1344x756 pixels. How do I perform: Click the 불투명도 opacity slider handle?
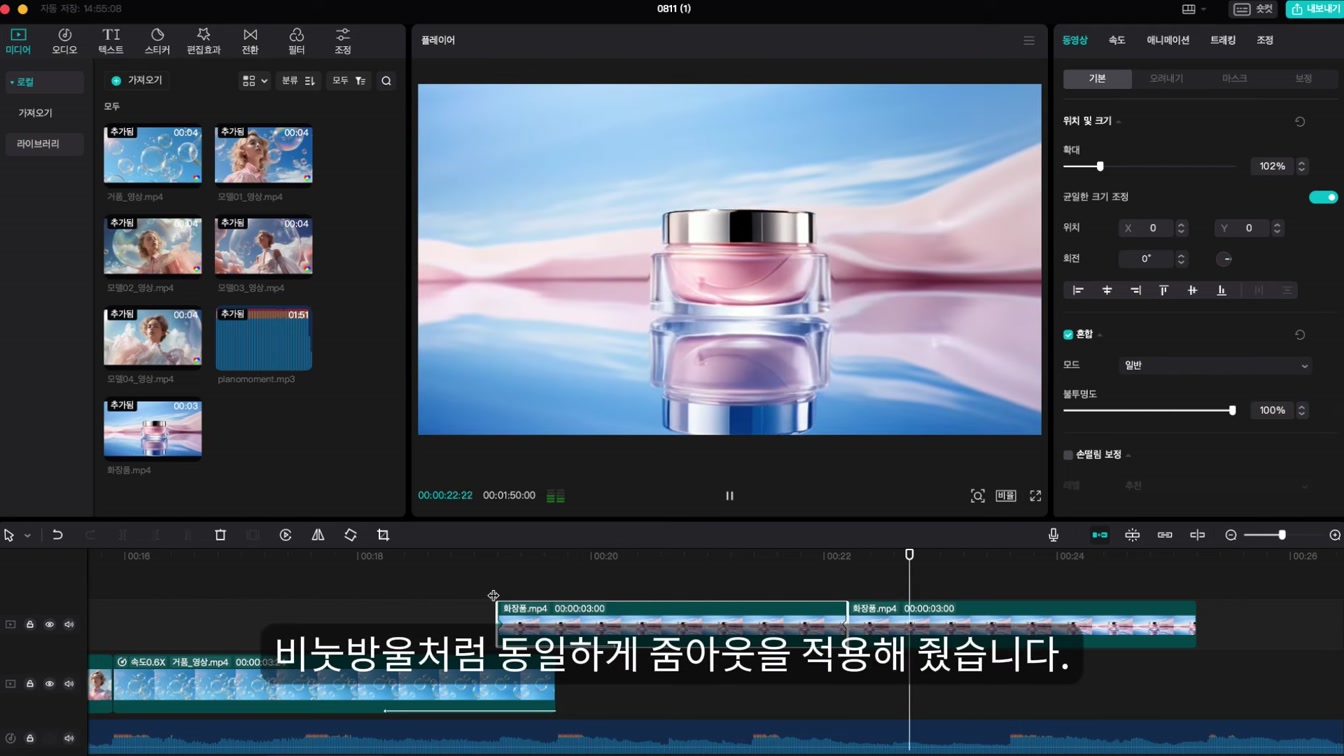[x=1232, y=410]
